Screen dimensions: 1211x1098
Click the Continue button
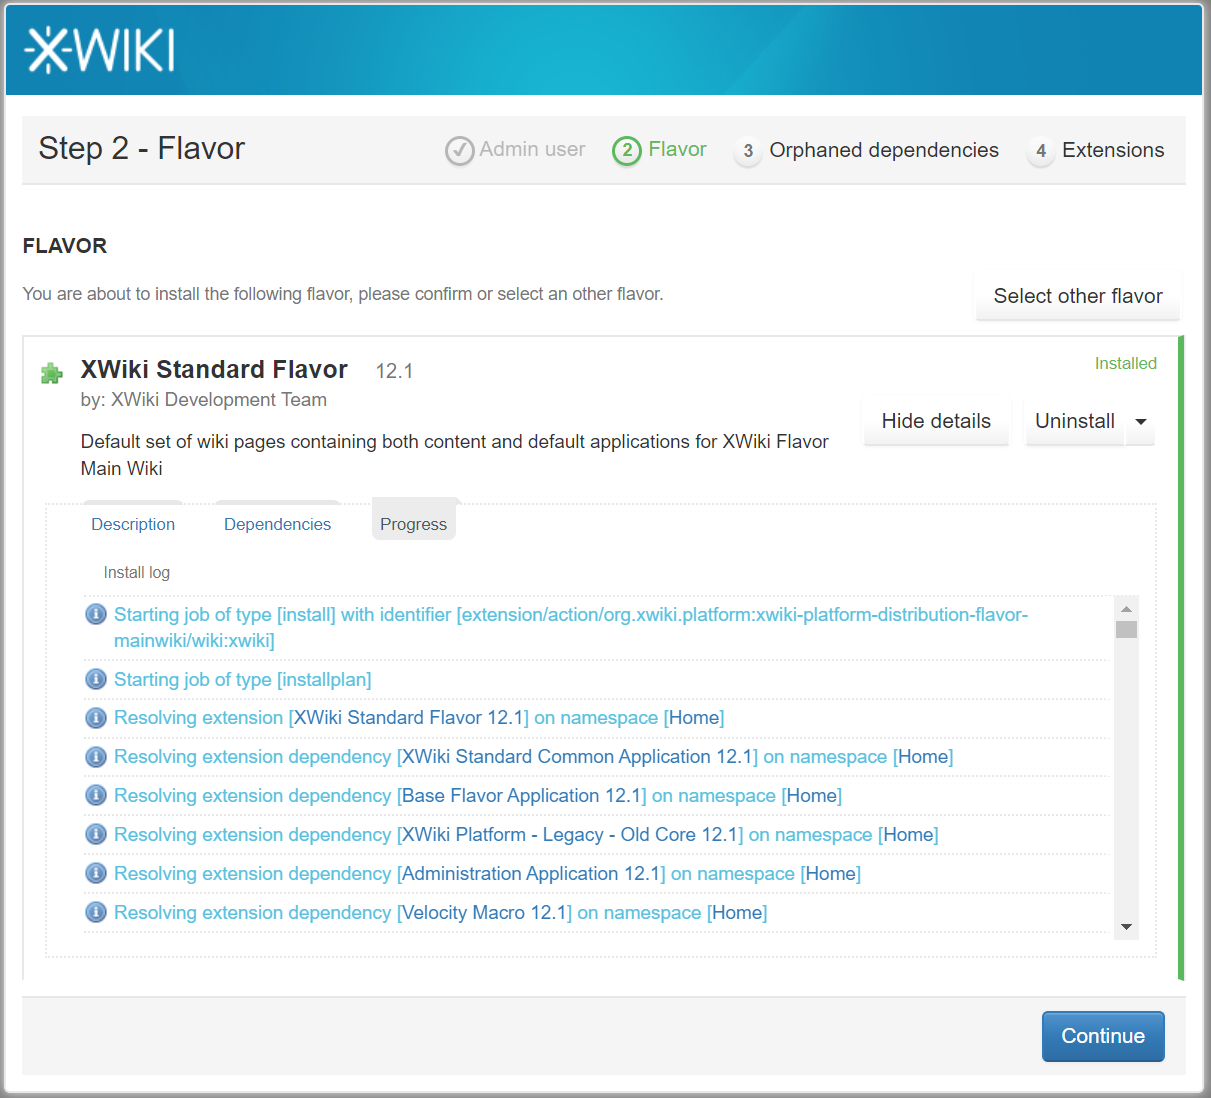pyautogui.click(x=1103, y=1036)
